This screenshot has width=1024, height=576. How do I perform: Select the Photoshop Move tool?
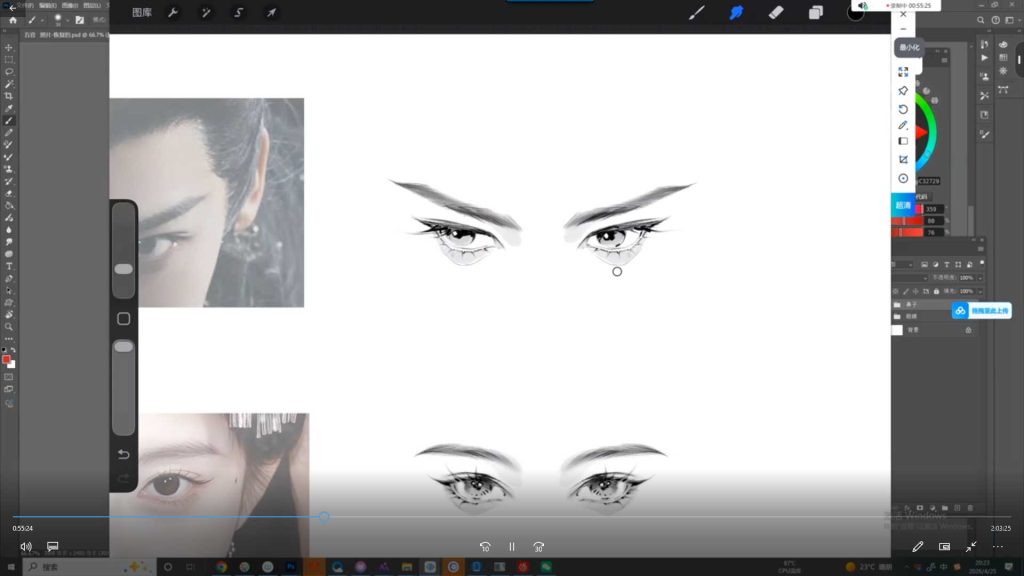pos(8,48)
